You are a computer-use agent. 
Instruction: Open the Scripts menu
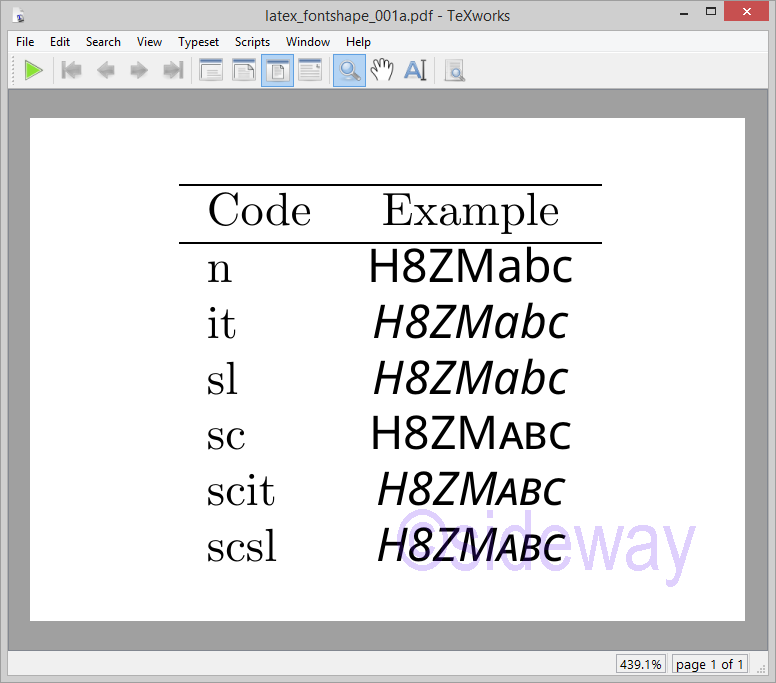252,42
